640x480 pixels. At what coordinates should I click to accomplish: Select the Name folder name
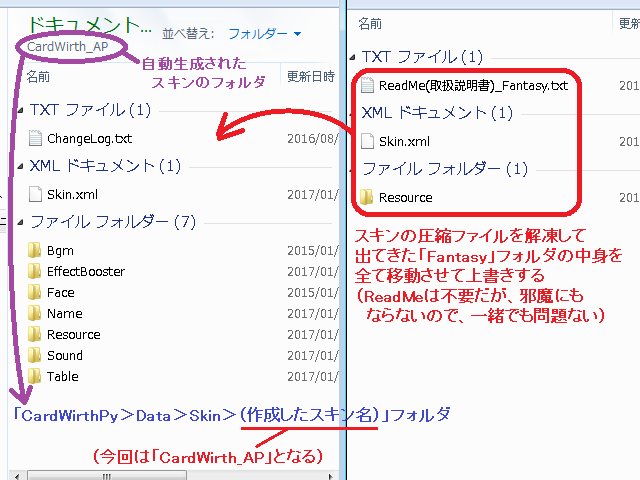point(64,313)
